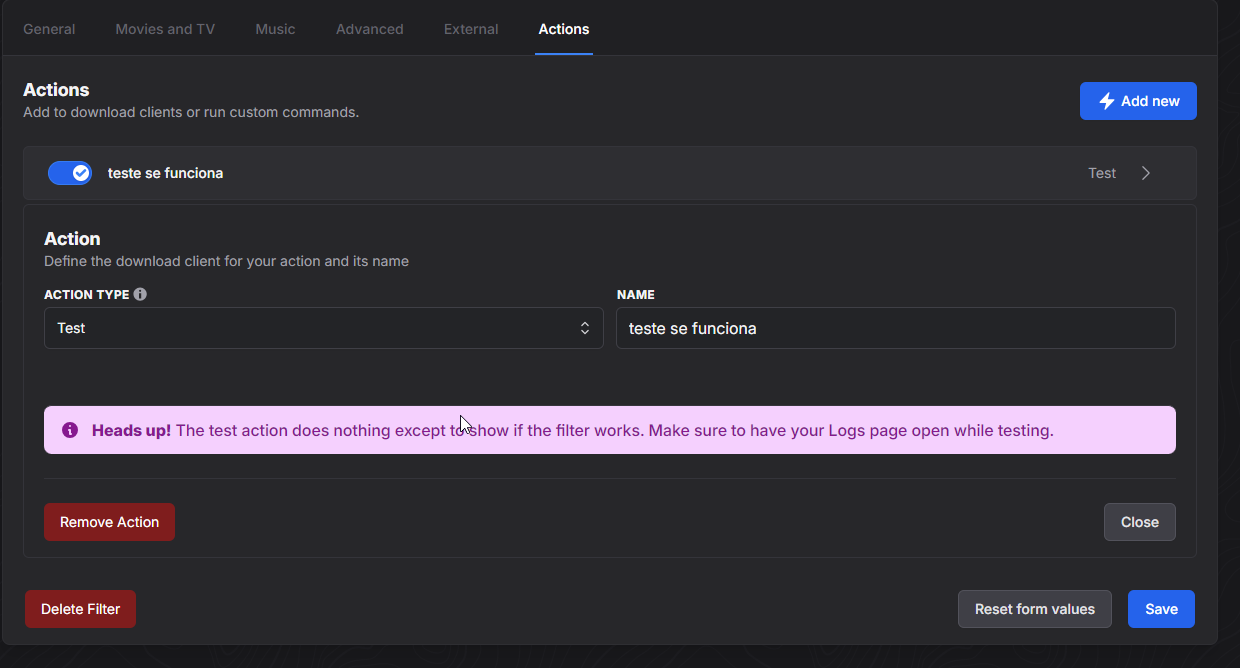This screenshot has width=1240, height=668.
Task: Focus the Name input field
Action: coord(895,328)
